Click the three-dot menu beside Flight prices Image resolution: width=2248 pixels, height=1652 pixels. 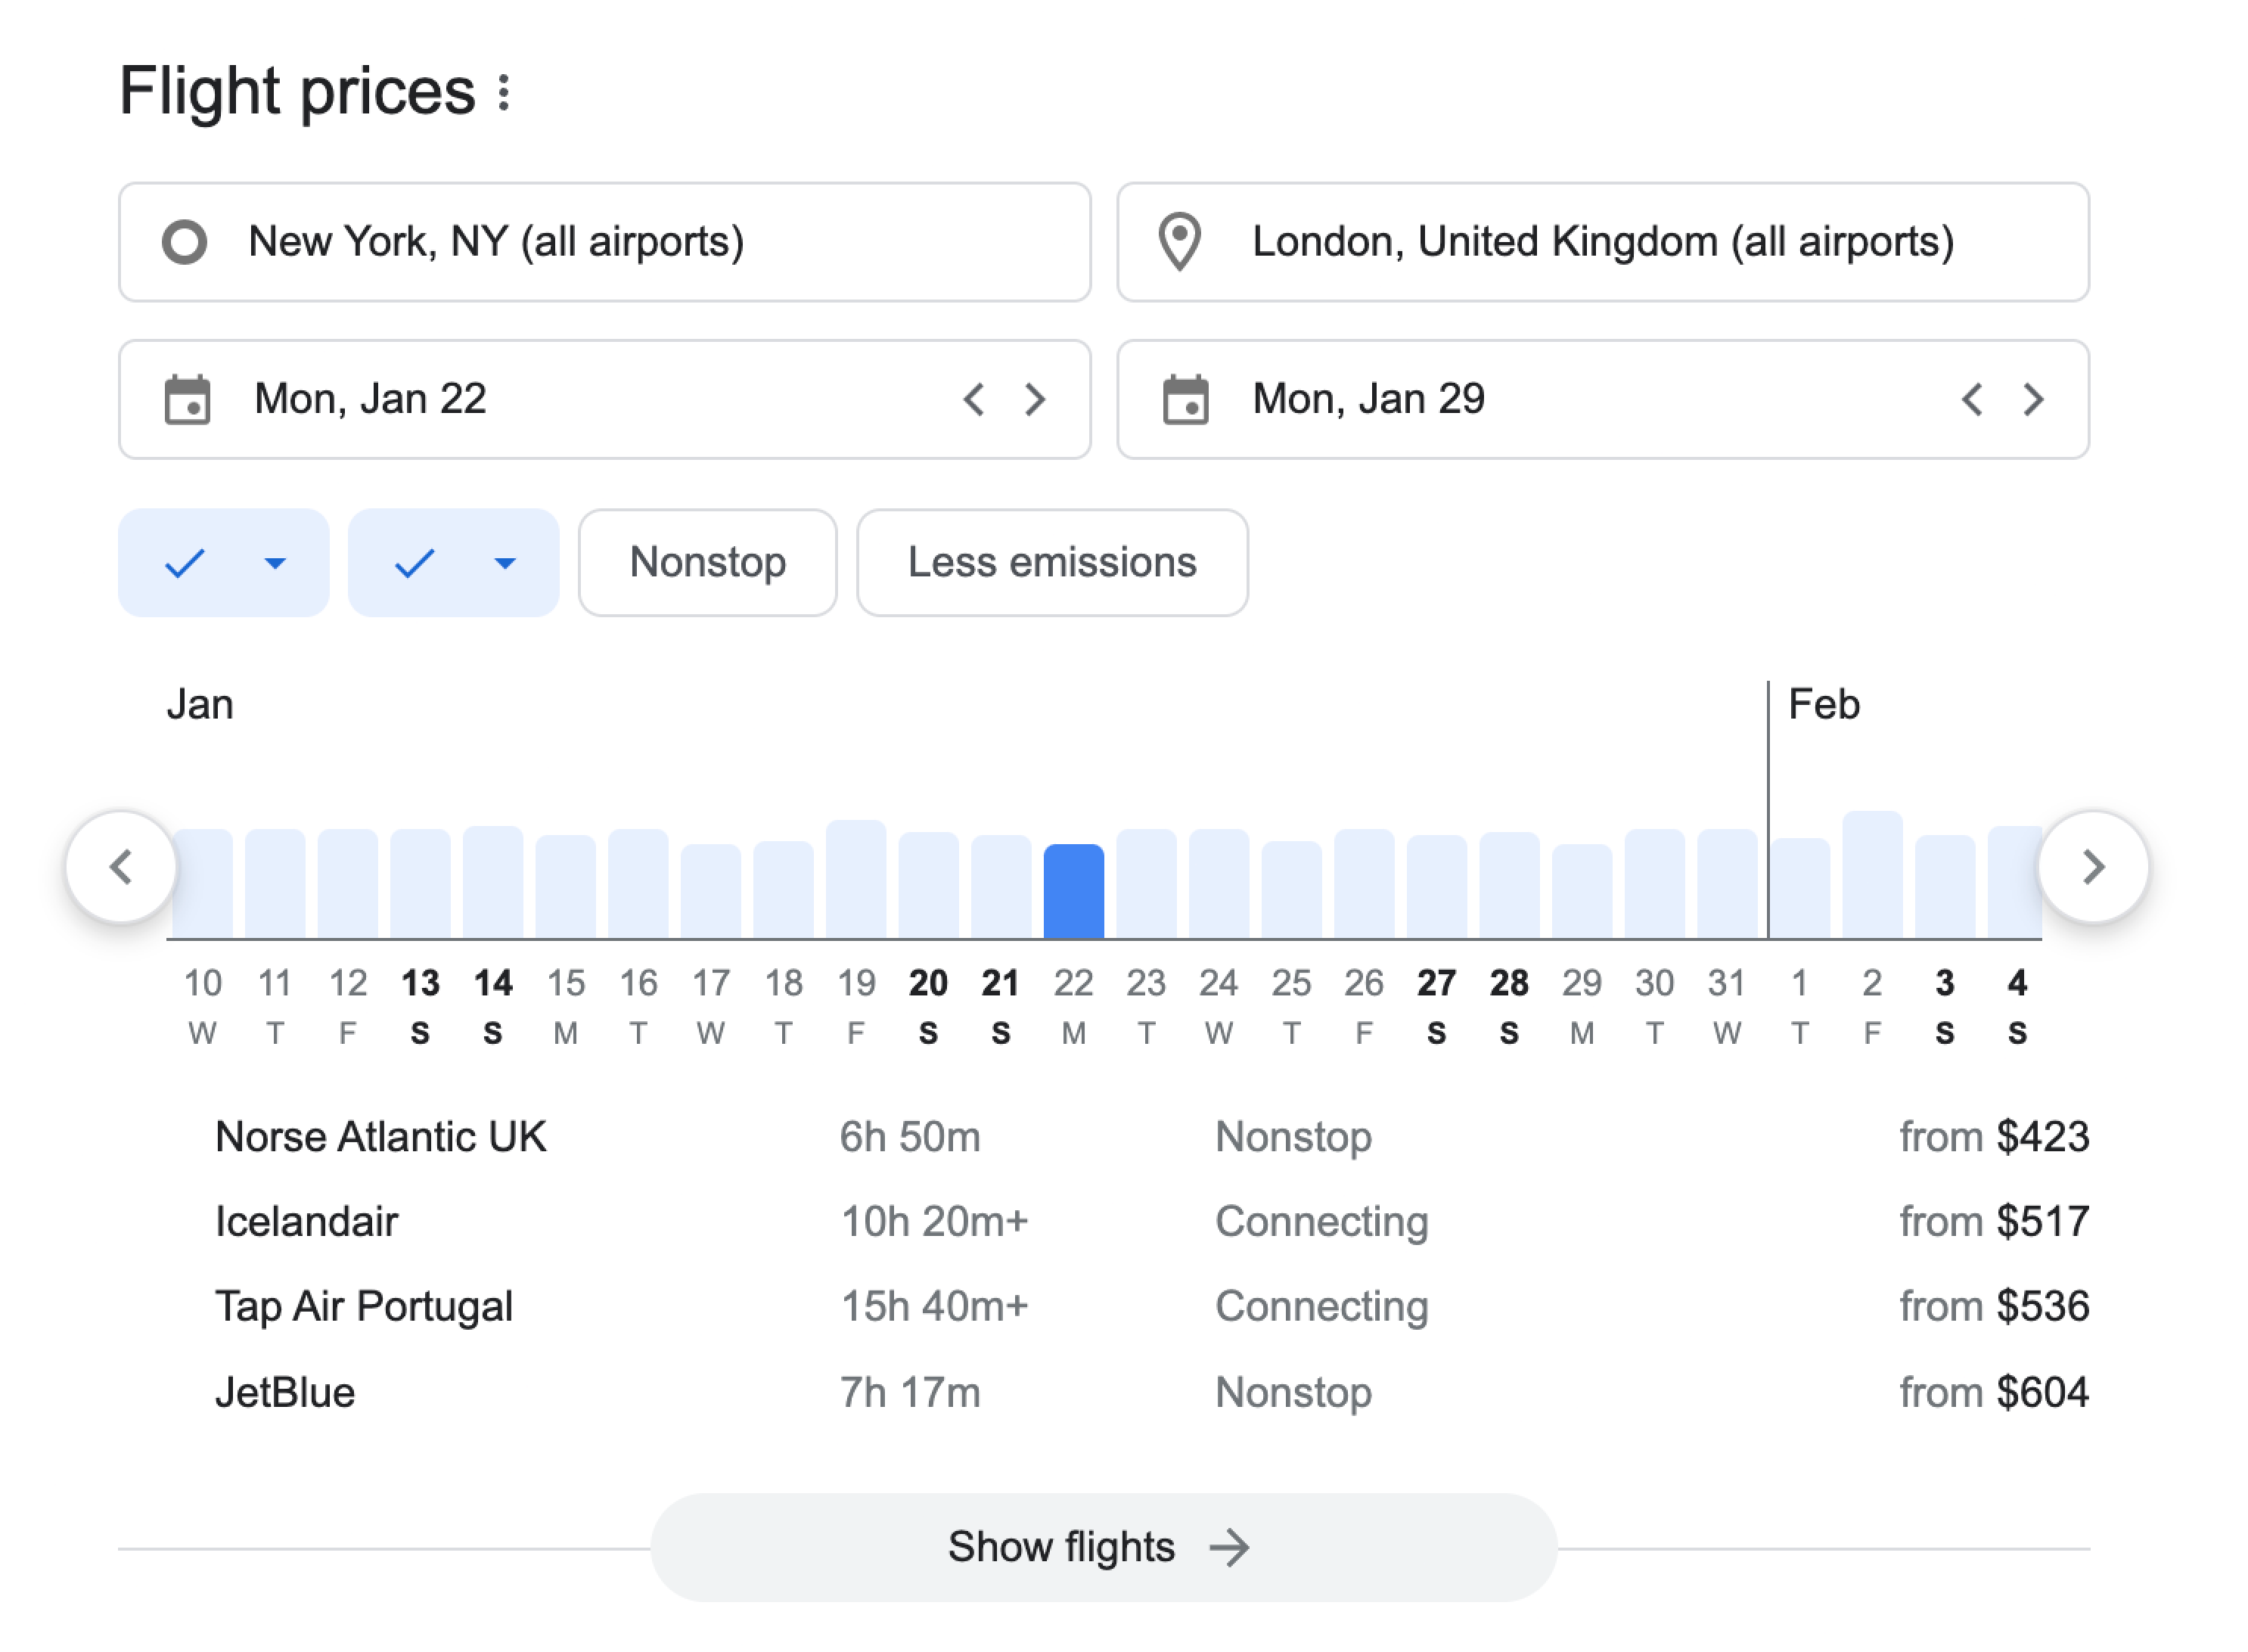click(504, 92)
